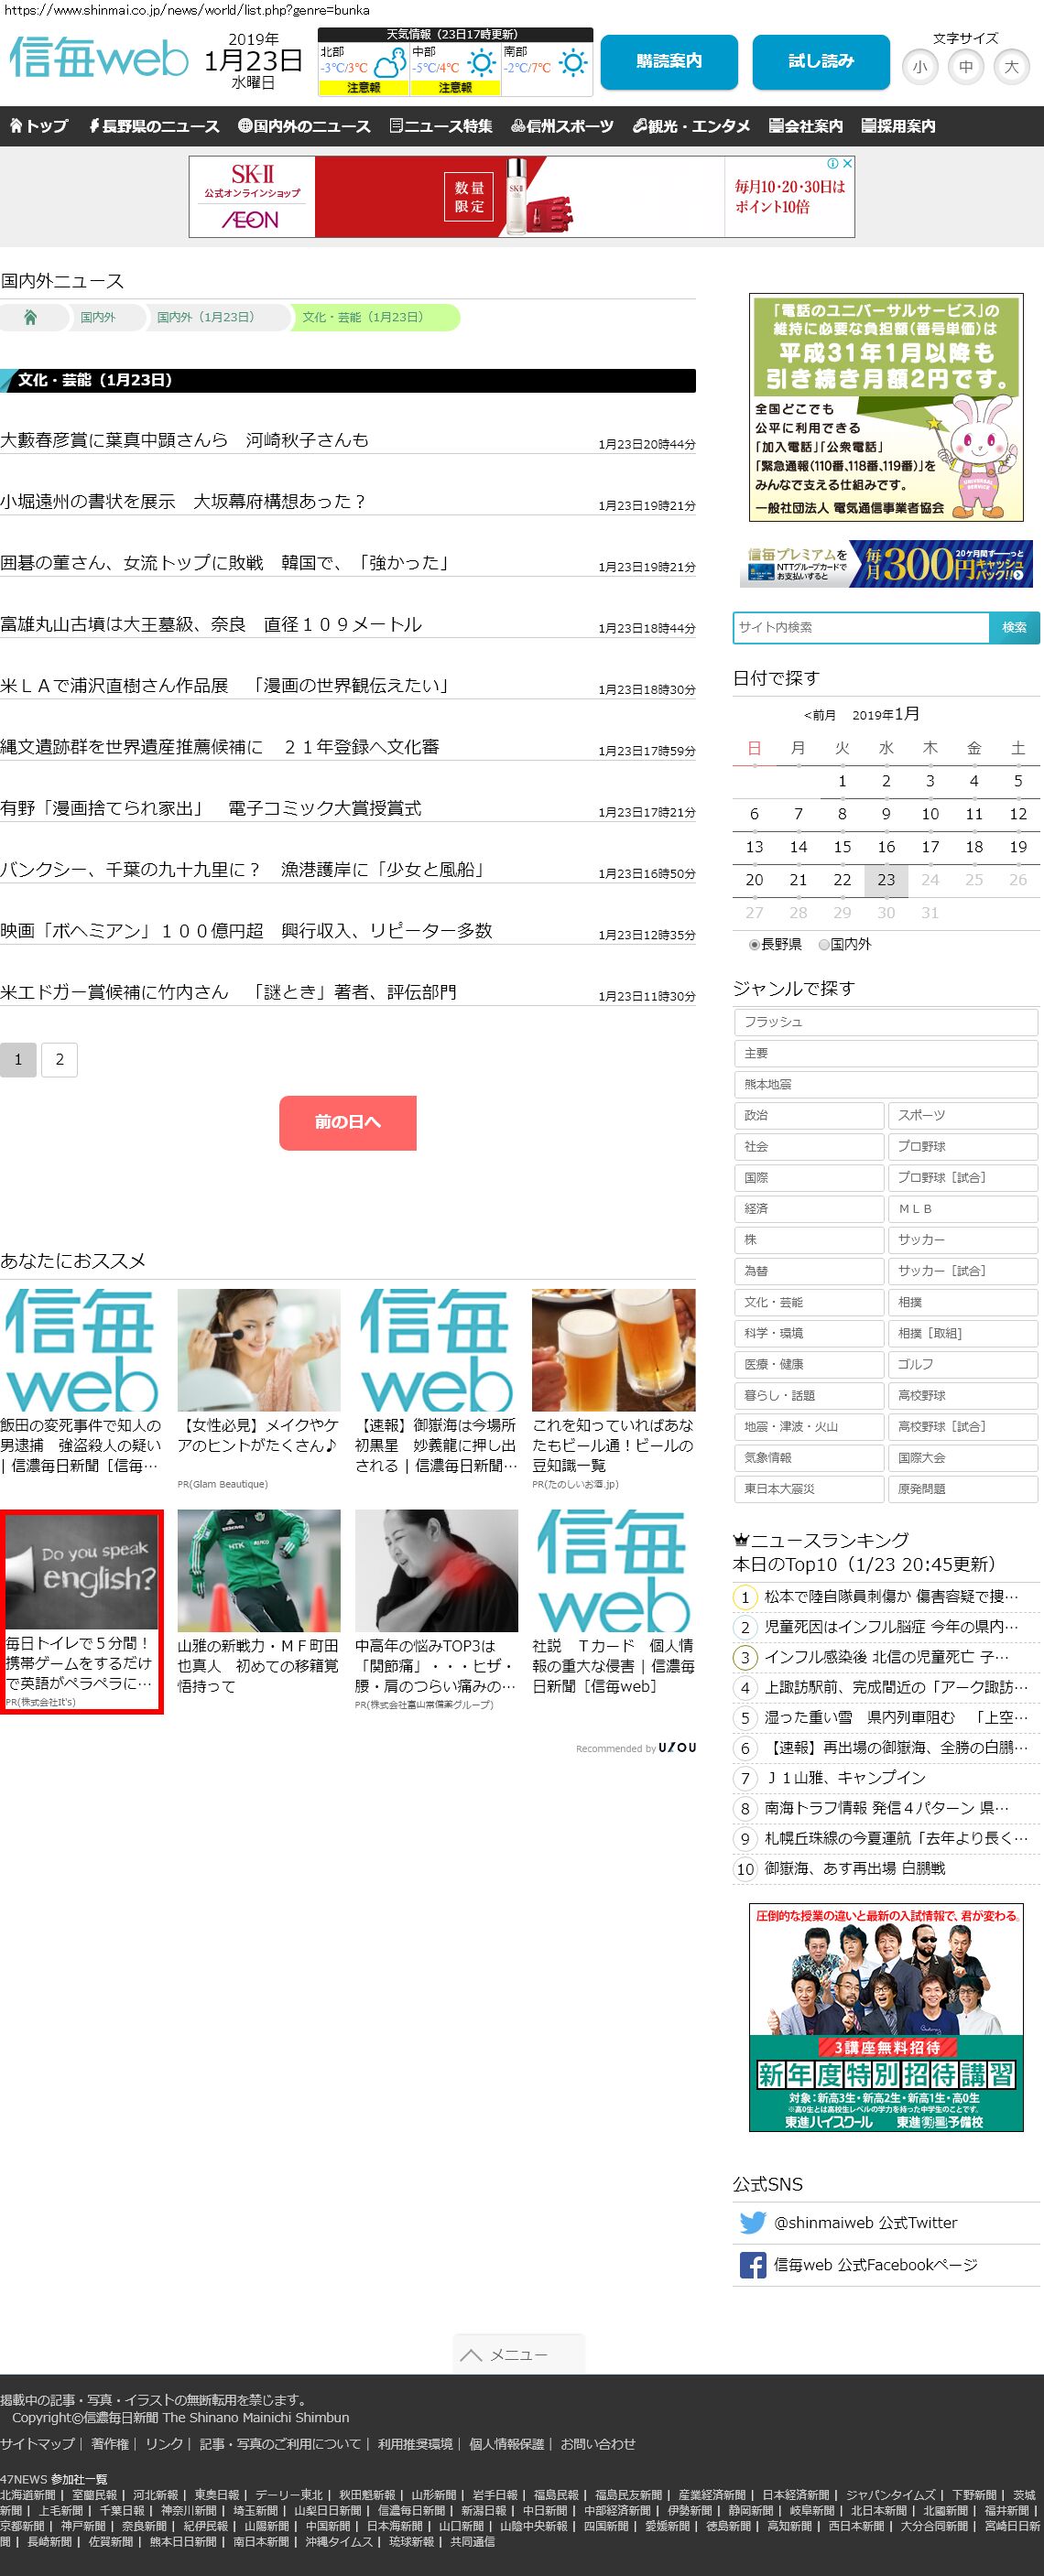The width and height of the screenshot is (1044, 2576).
Task: Close the SK-II ad via X icon
Action: click(847, 163)
